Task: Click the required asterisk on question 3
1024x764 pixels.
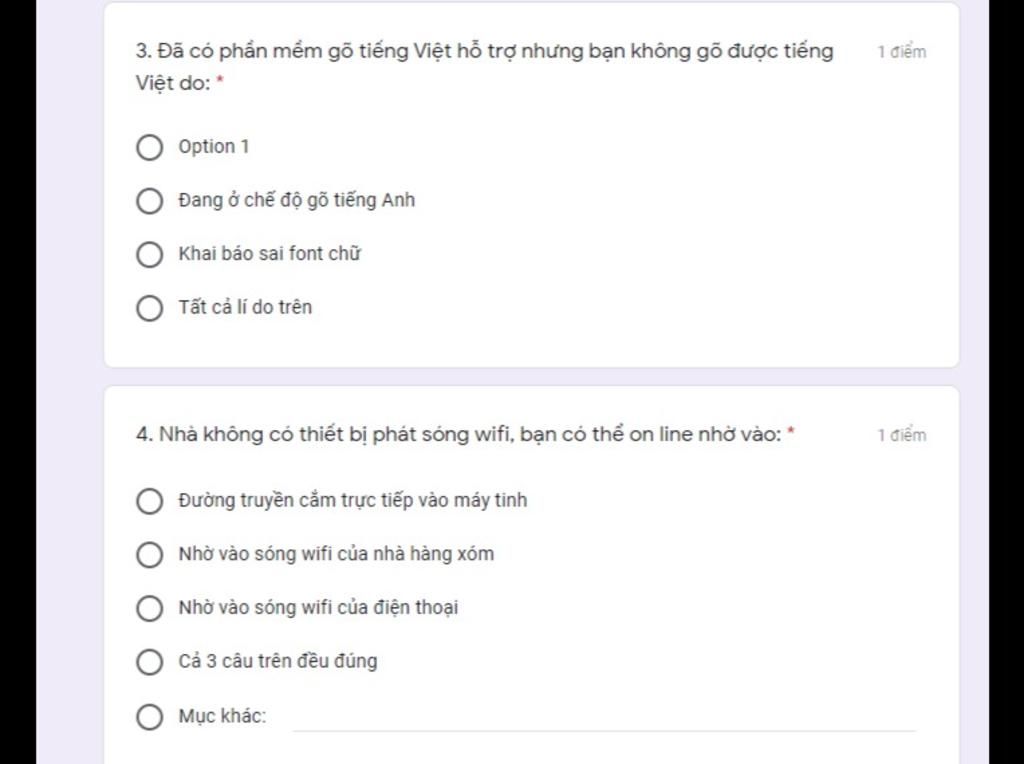Action: point(220,82)
